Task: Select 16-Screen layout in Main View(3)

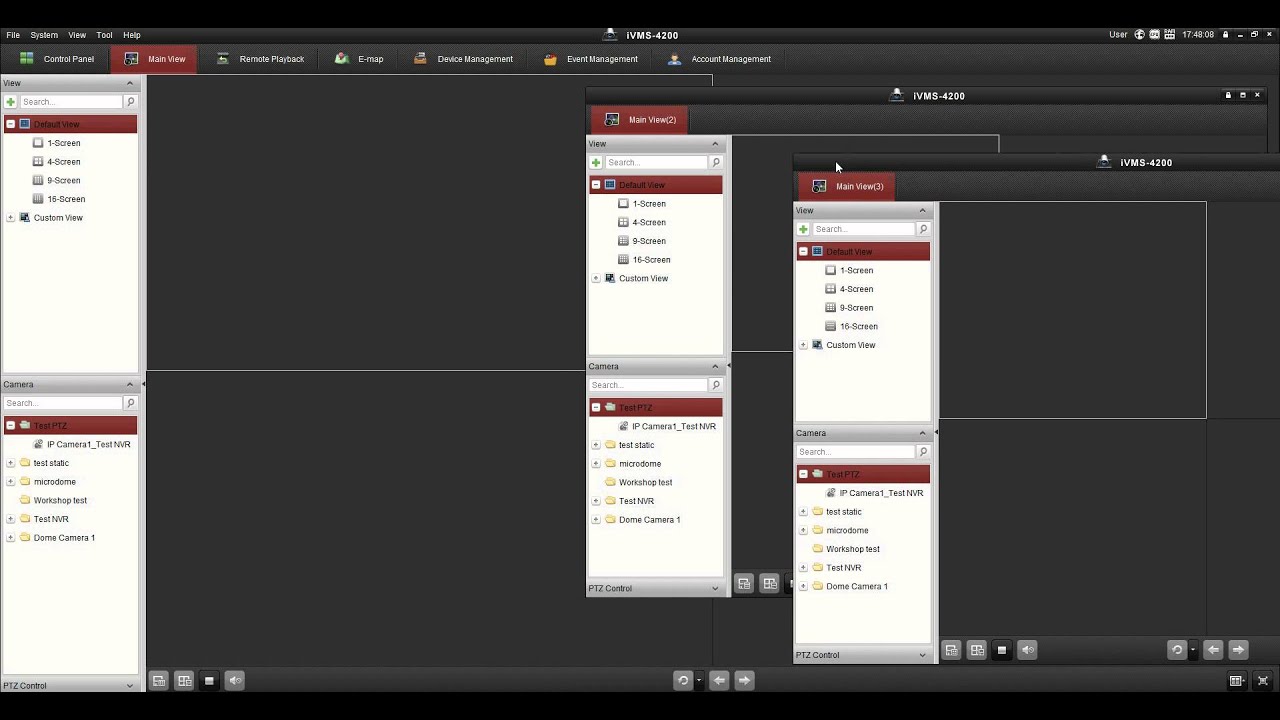Action: (x=858, y=327)
